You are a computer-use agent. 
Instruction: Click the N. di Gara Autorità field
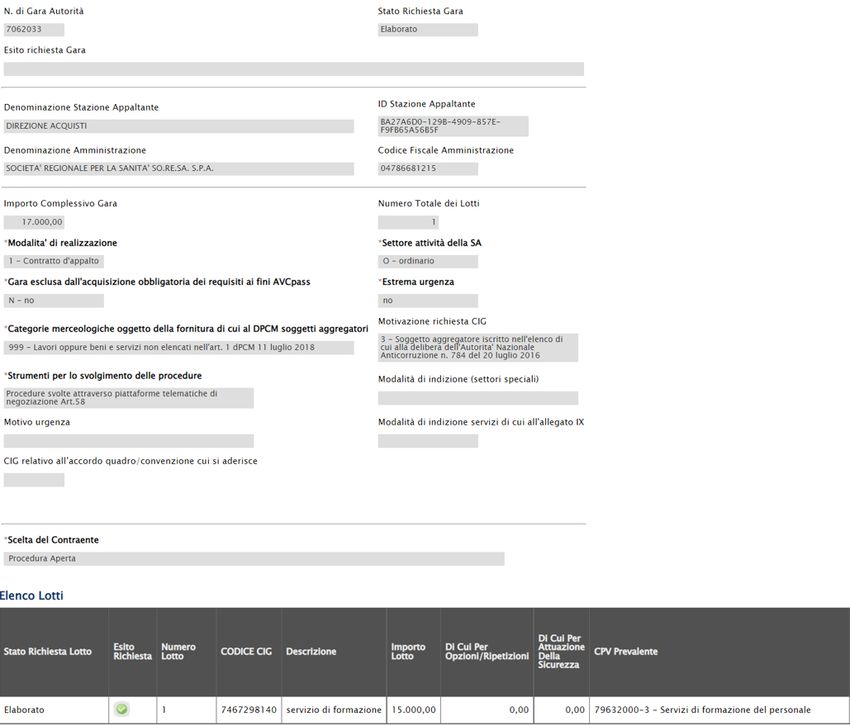pyautogui.click(x=34, y=30)
